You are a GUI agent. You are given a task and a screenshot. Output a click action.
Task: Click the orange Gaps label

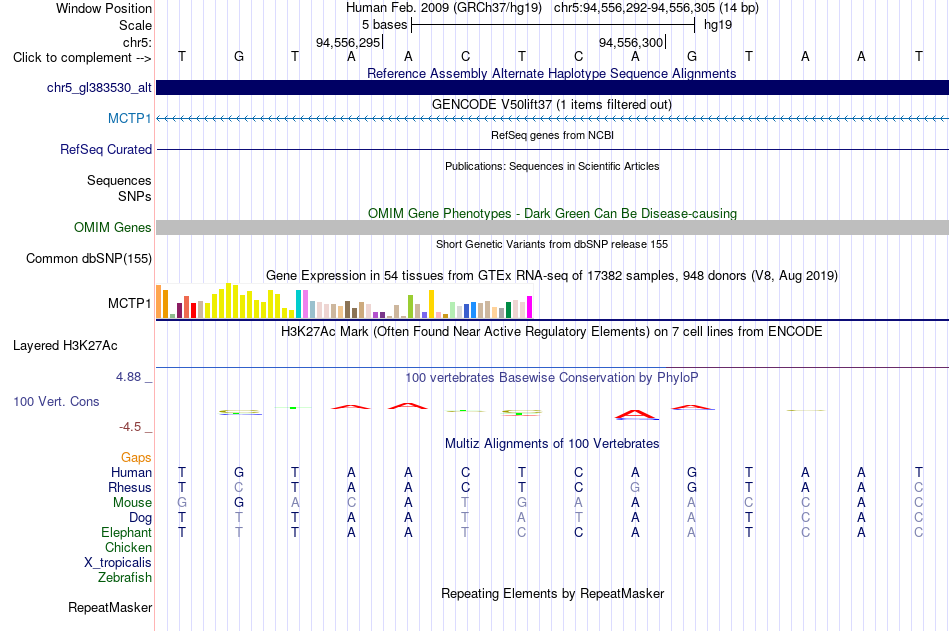point(136,457)
